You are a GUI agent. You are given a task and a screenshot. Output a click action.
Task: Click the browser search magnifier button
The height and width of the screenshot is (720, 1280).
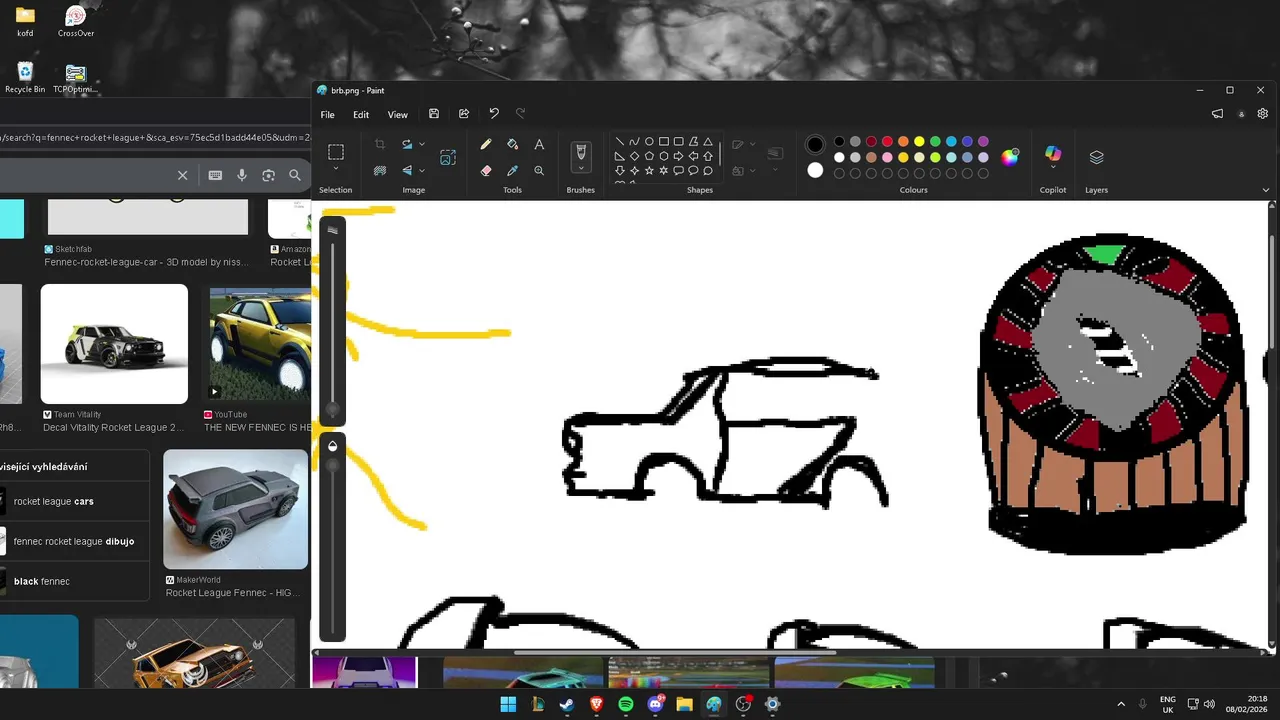(295, 175)
